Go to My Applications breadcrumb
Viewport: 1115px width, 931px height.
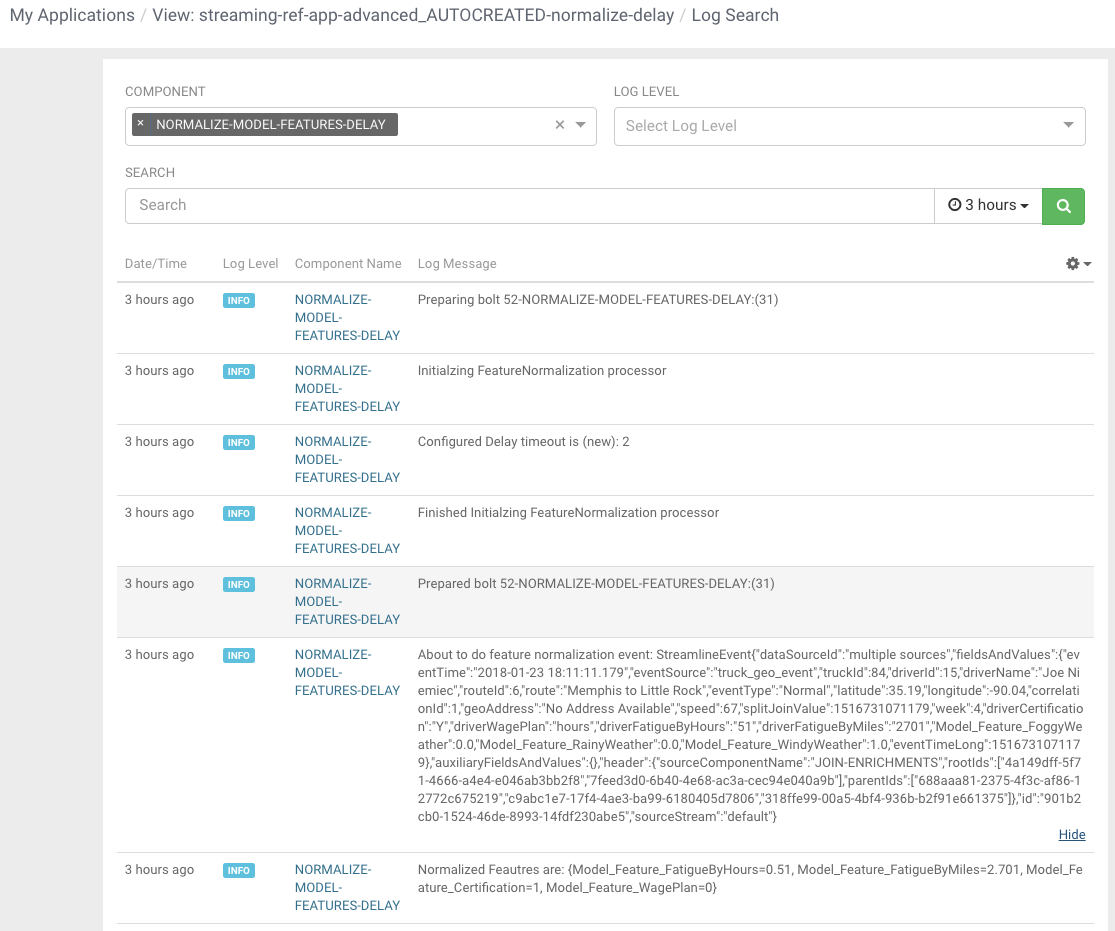point(72,15)
